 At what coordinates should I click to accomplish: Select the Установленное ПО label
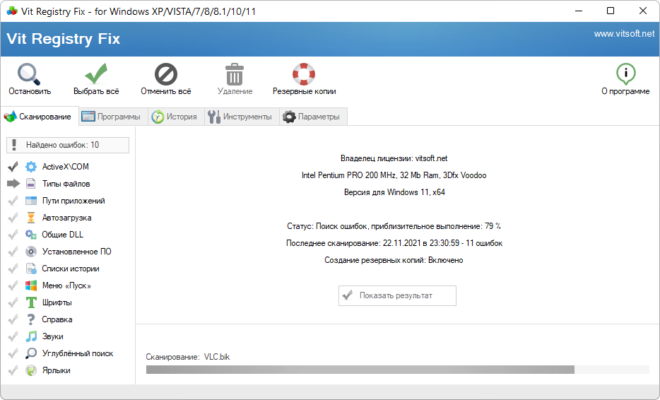click(x=77, y=251)
